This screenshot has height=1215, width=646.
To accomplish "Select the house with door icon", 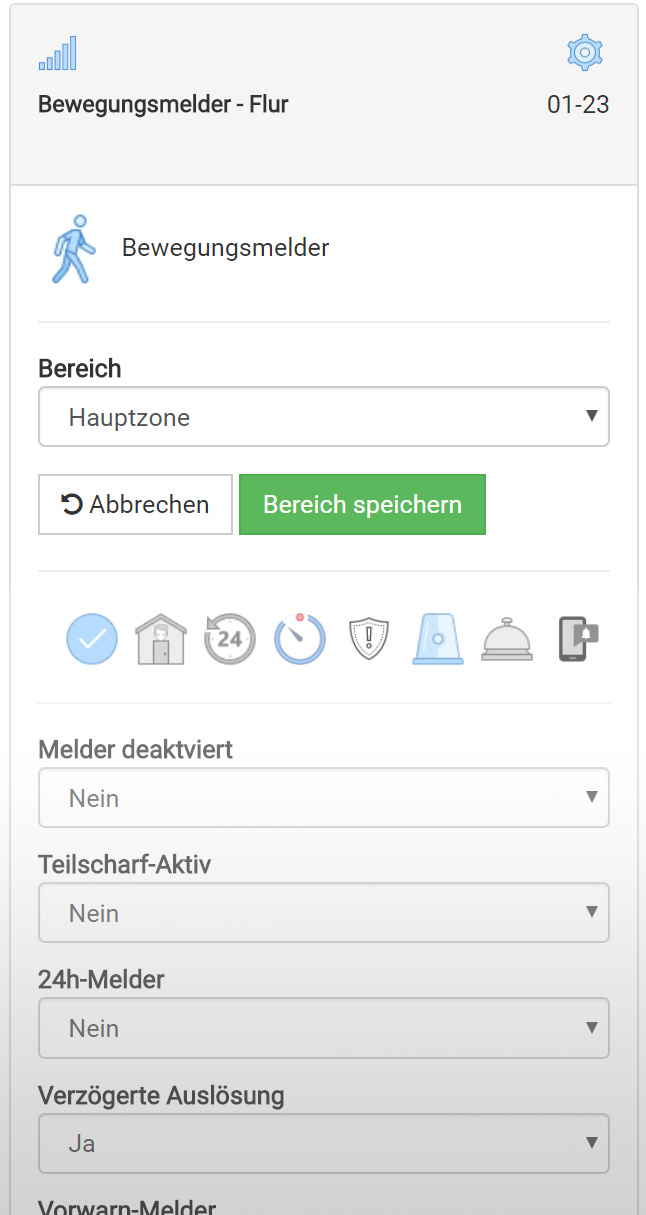I will coord(160,638).
